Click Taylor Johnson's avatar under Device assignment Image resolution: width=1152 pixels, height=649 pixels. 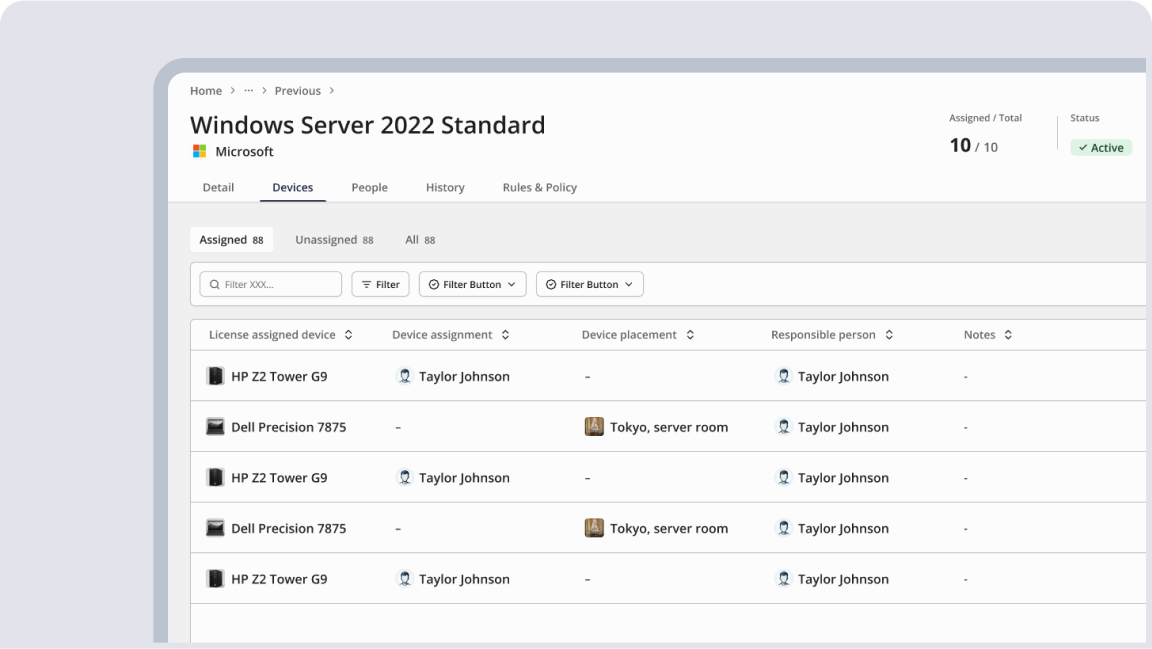405,376
